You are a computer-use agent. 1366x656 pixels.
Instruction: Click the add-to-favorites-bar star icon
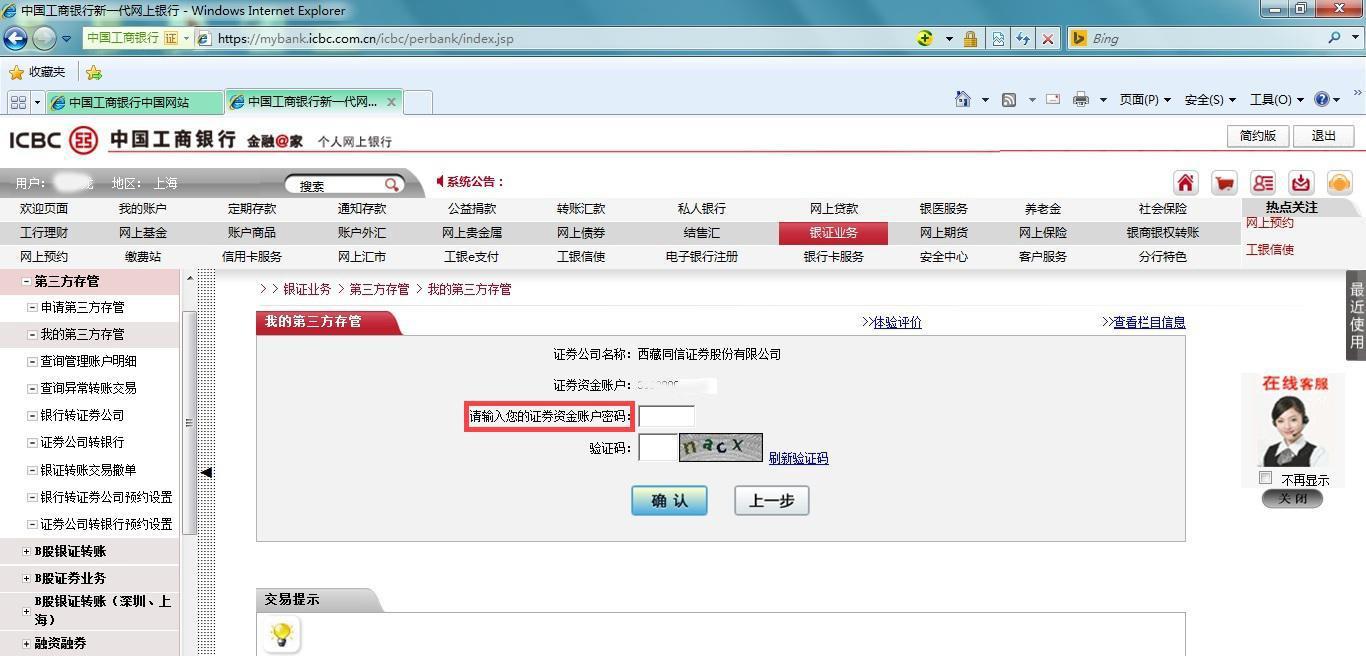point(94,72)
